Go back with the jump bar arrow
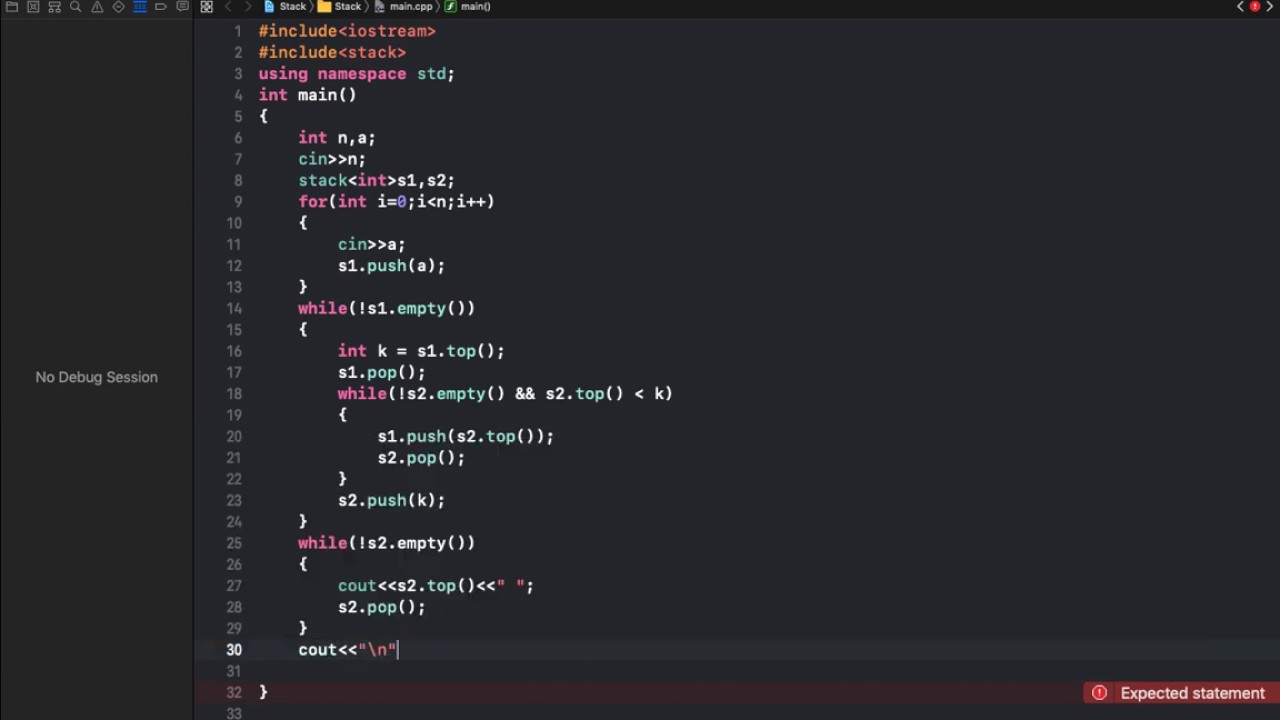1280x720 pixels. 228,7
